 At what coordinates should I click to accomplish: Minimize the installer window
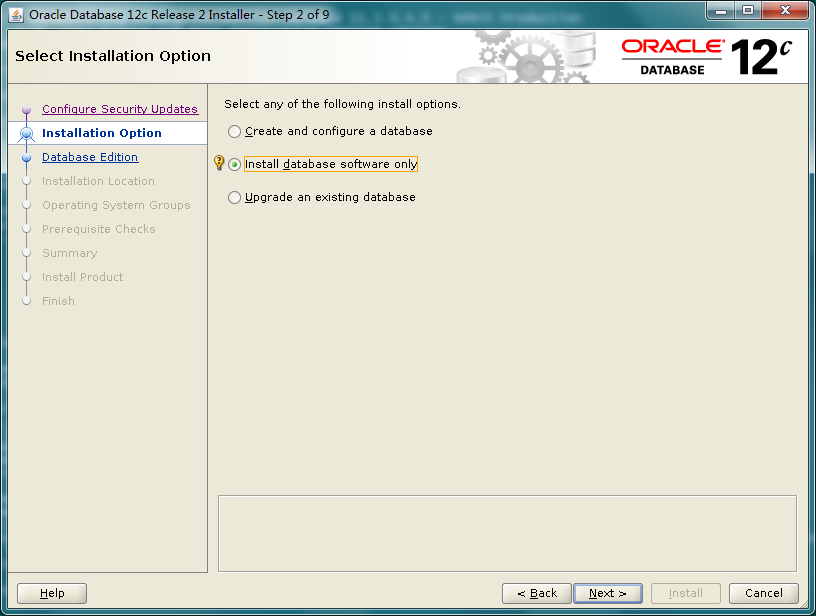720,11
